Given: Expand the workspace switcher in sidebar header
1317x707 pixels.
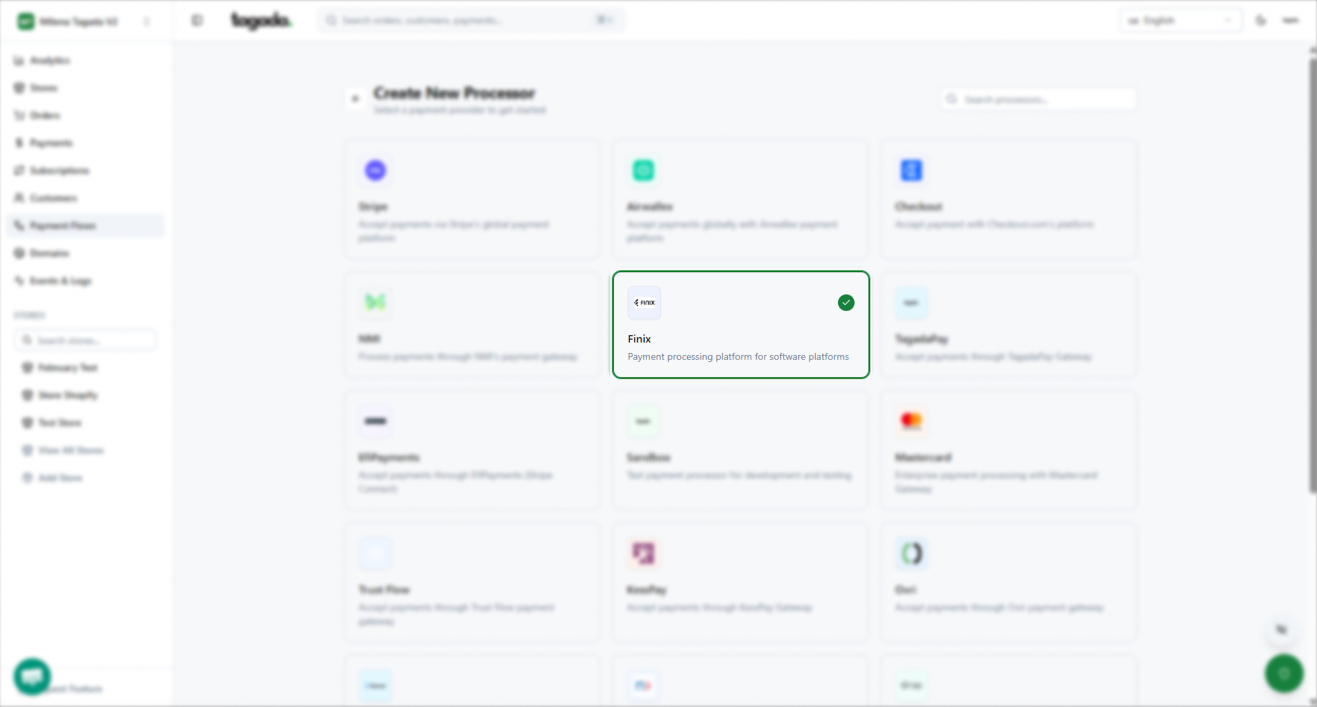Looking at the screenshot, I should point(146,21).
